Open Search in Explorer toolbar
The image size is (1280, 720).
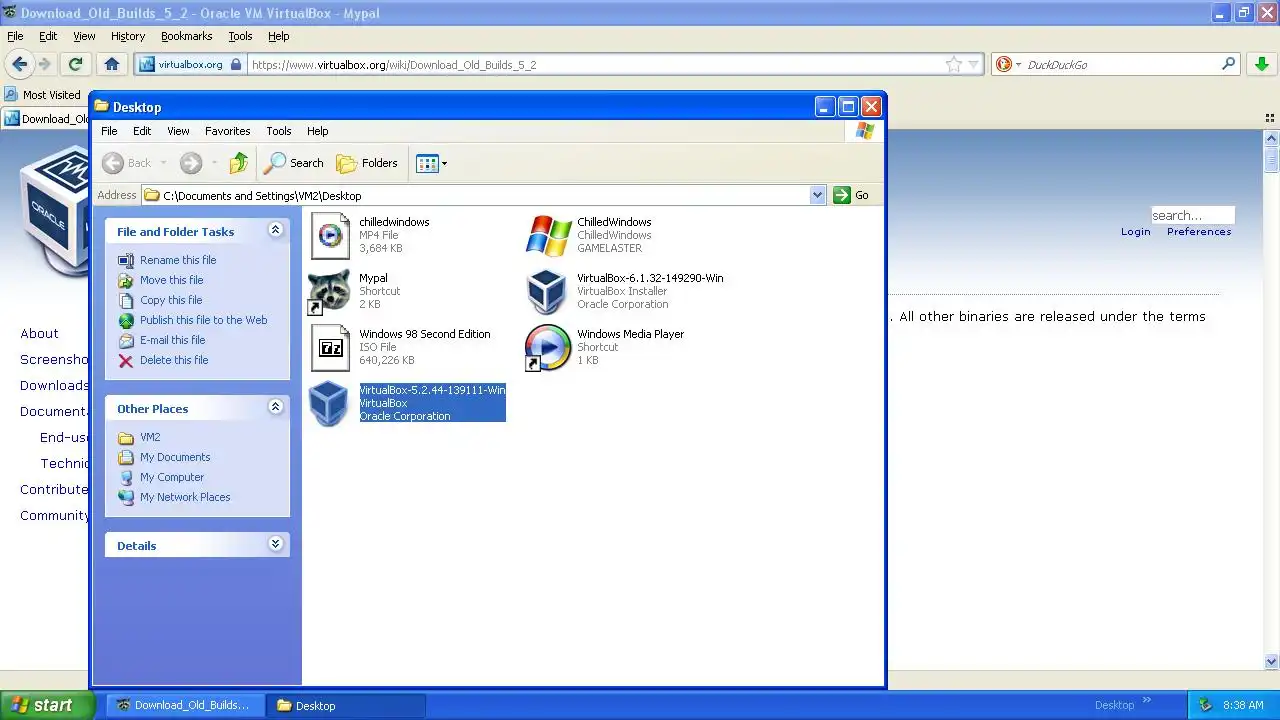pos(294,163)
